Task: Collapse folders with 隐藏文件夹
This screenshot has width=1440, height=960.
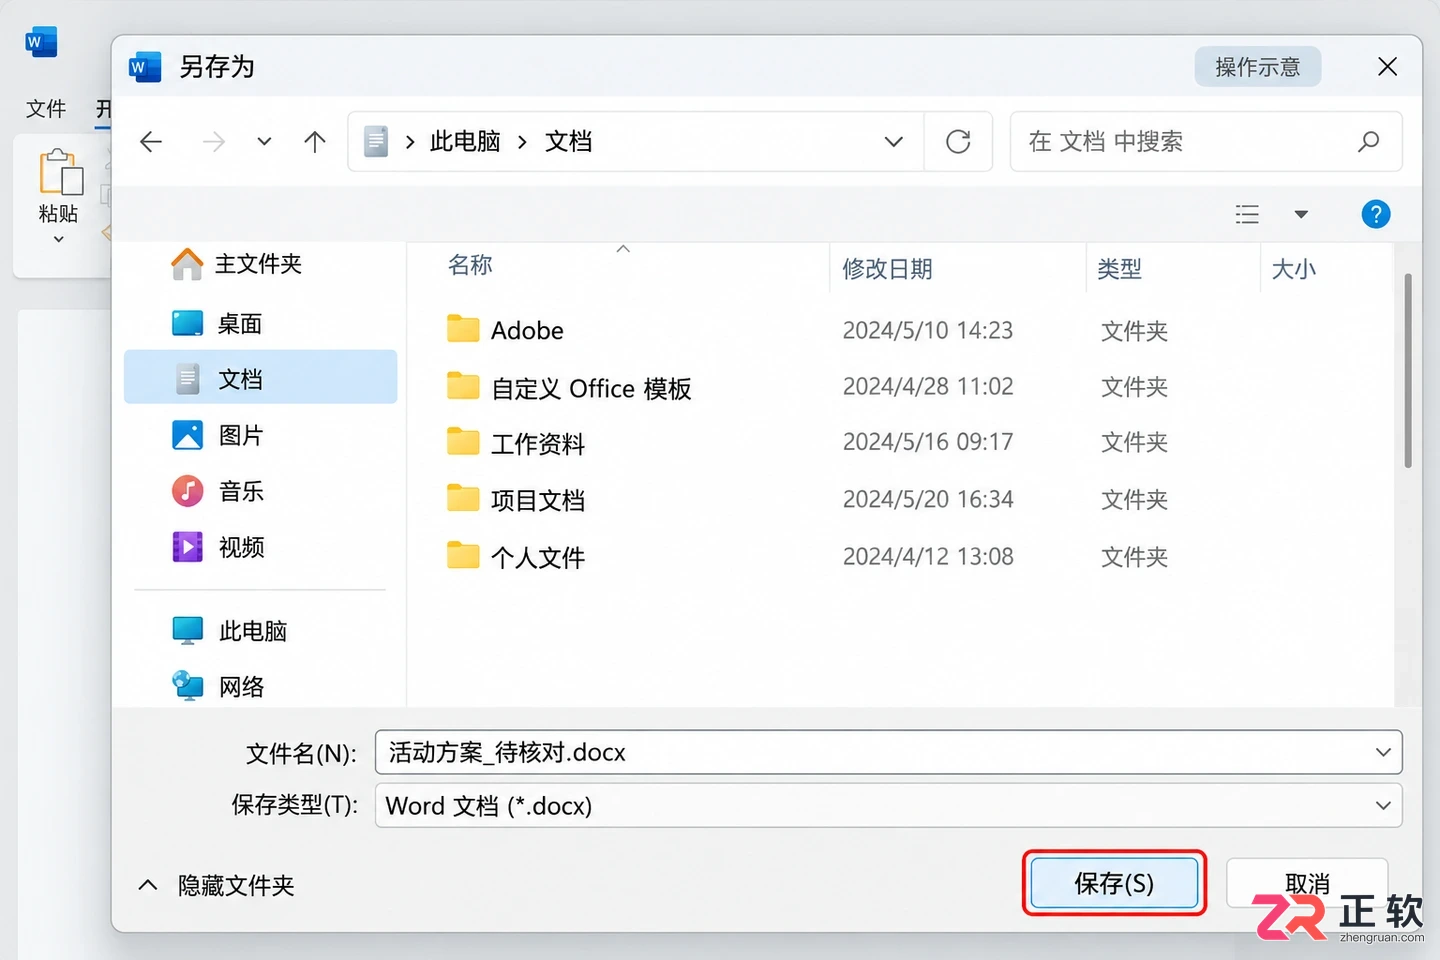Action: pyautogui.click(x=216, y=885)
